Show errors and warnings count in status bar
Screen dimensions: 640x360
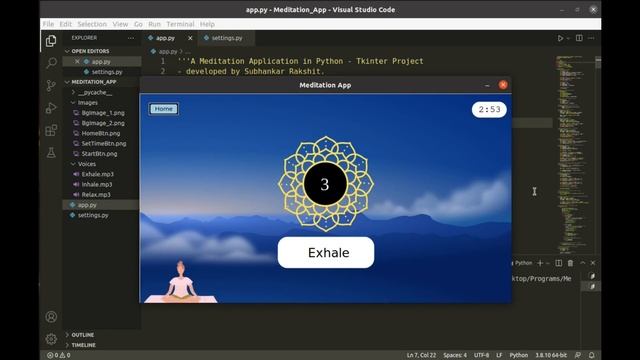58,355
